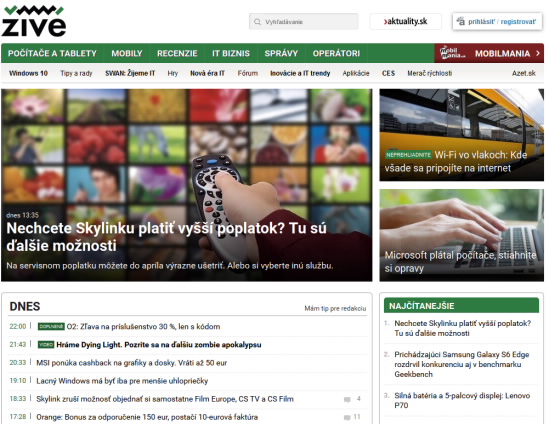Click the Mám tip pre redakciu link
Image resolution: width=549 pixels, height=424 pixels.
click(335, 308)
